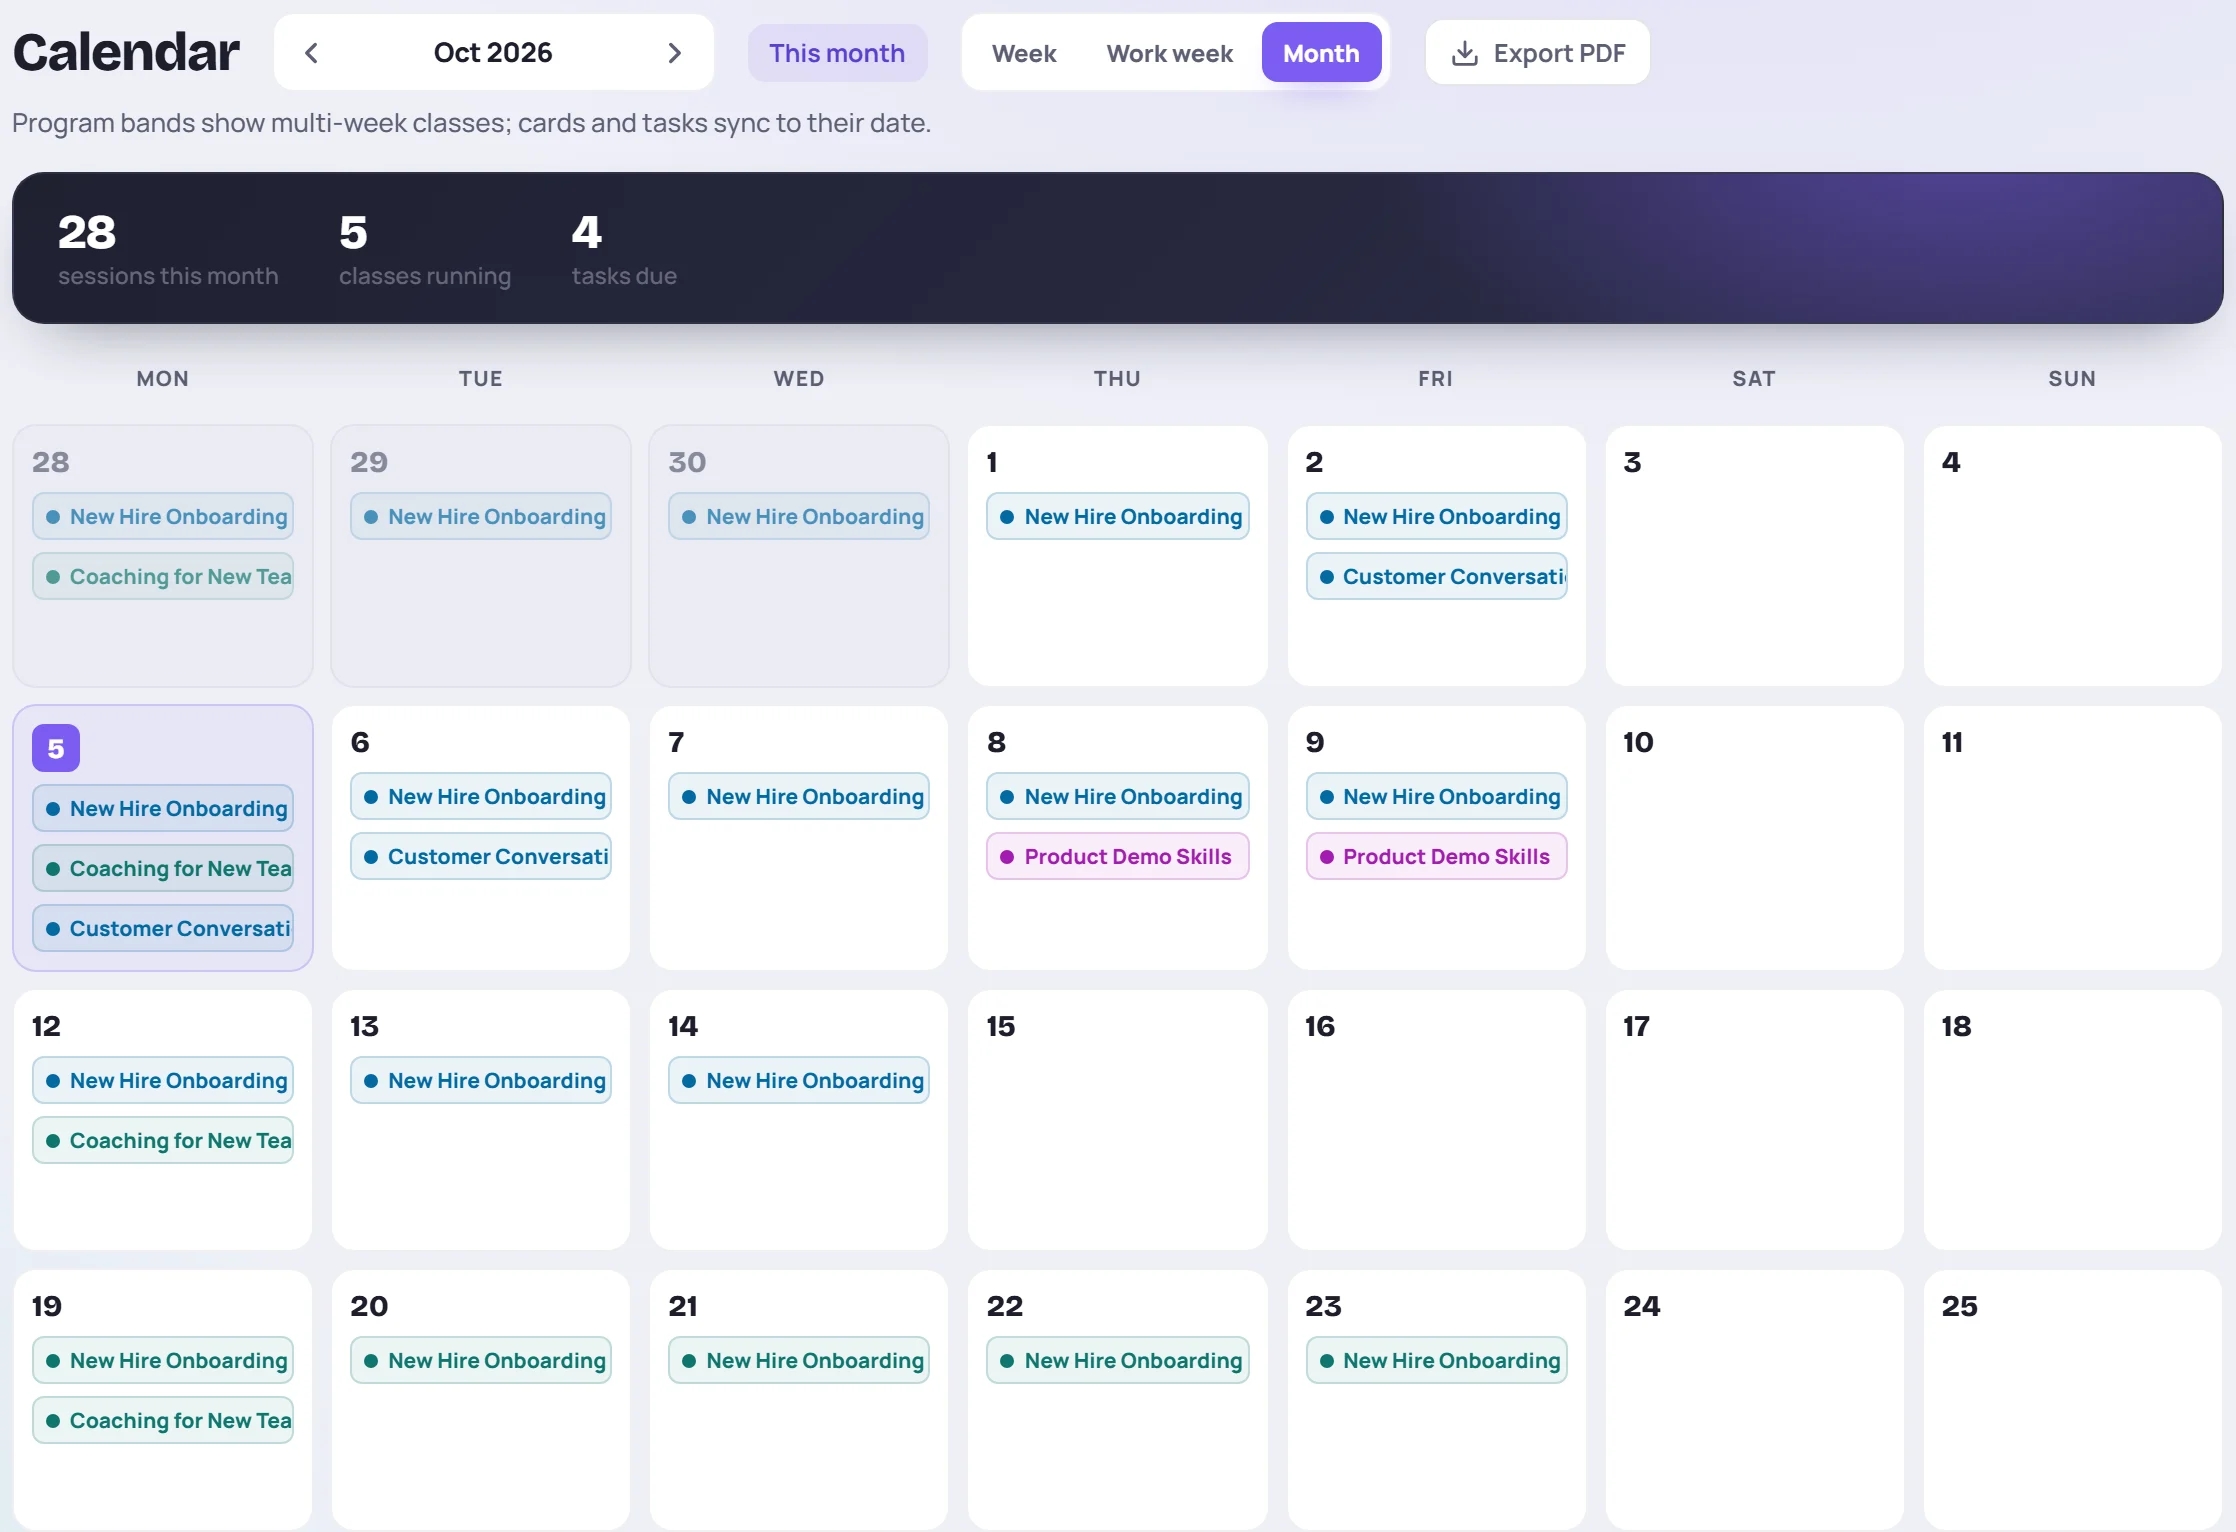Open Product Demo Skills on Oct 8
This screenshot has width=2236, height=1532.
click(x=1118, y=856)
